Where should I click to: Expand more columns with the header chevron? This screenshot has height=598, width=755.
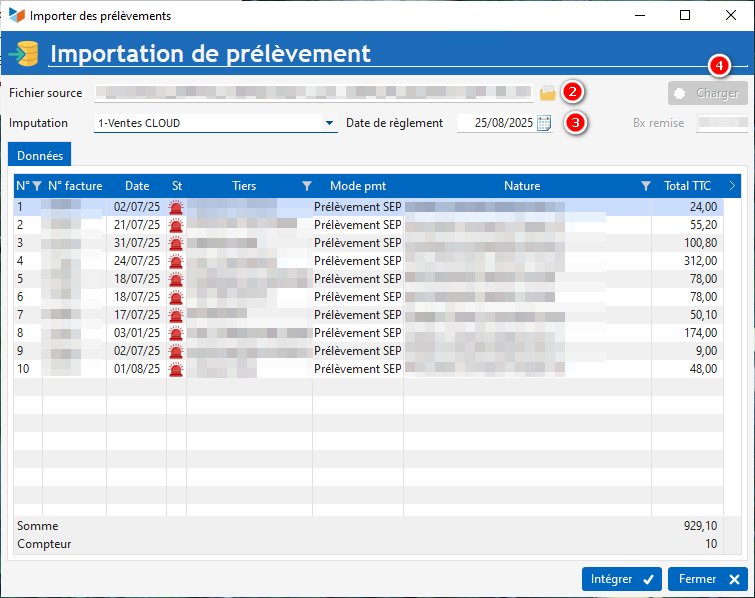coord(732,186)
